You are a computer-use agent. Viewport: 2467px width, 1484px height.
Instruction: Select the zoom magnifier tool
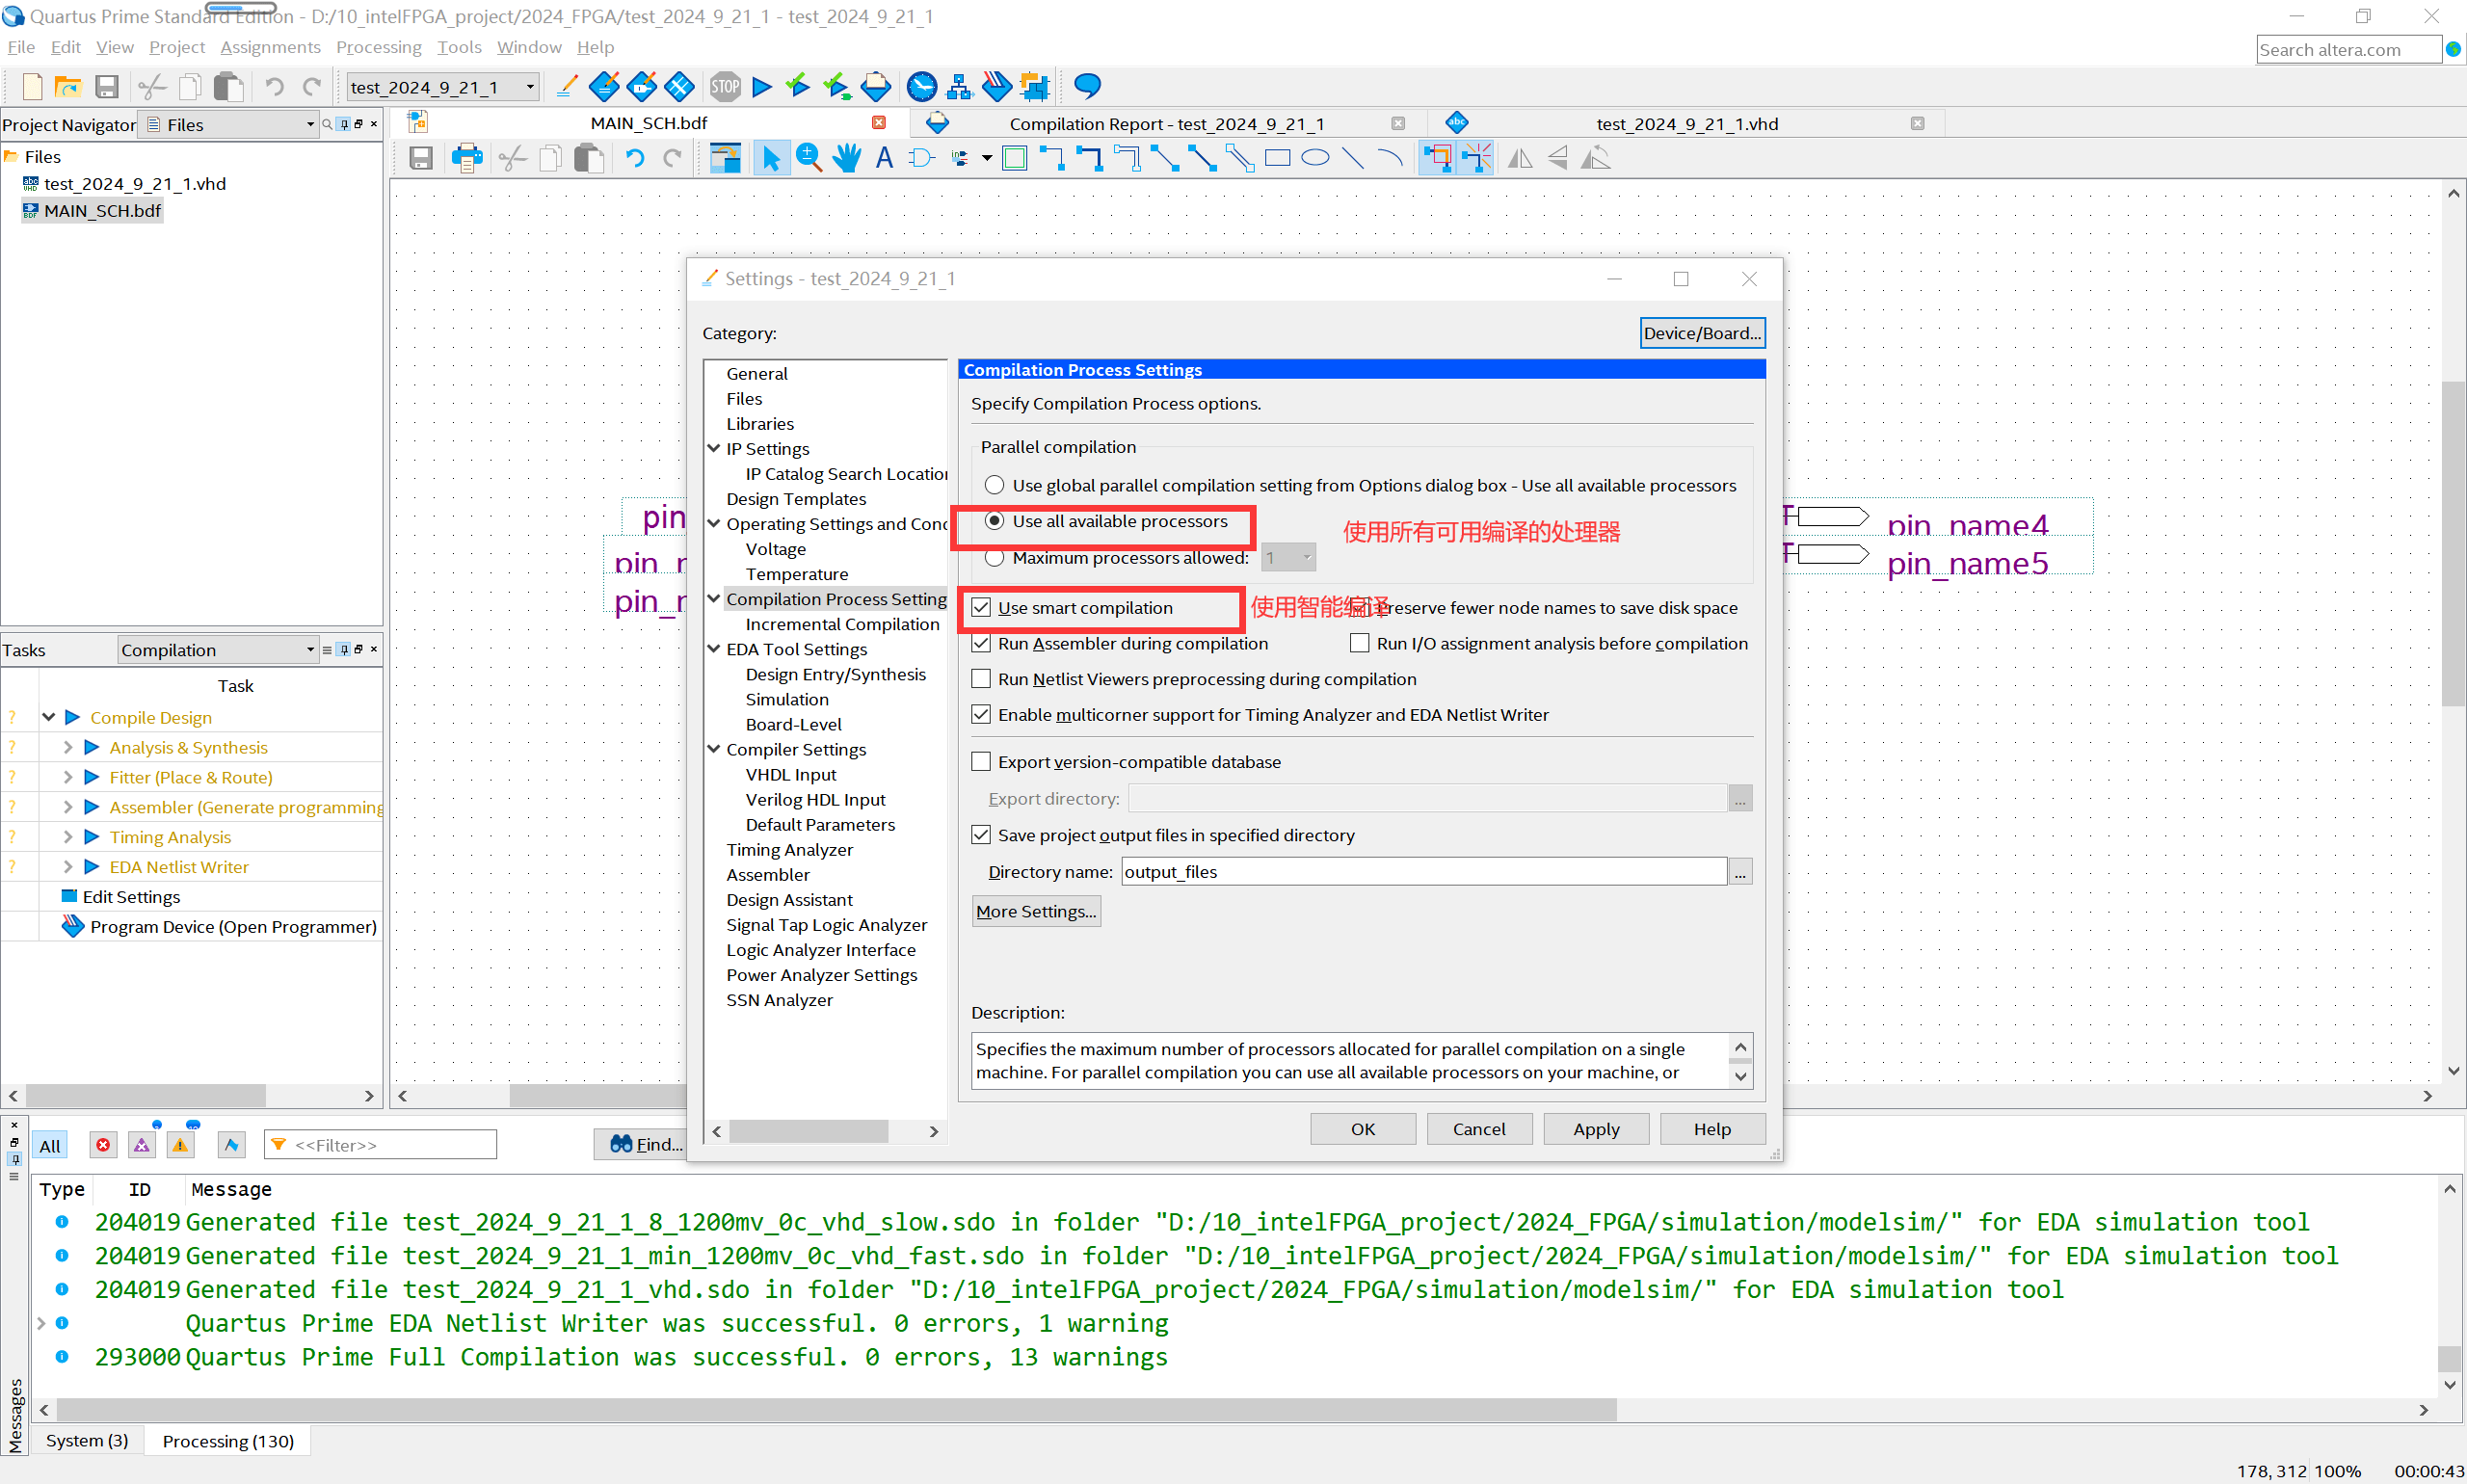(808, 158)
